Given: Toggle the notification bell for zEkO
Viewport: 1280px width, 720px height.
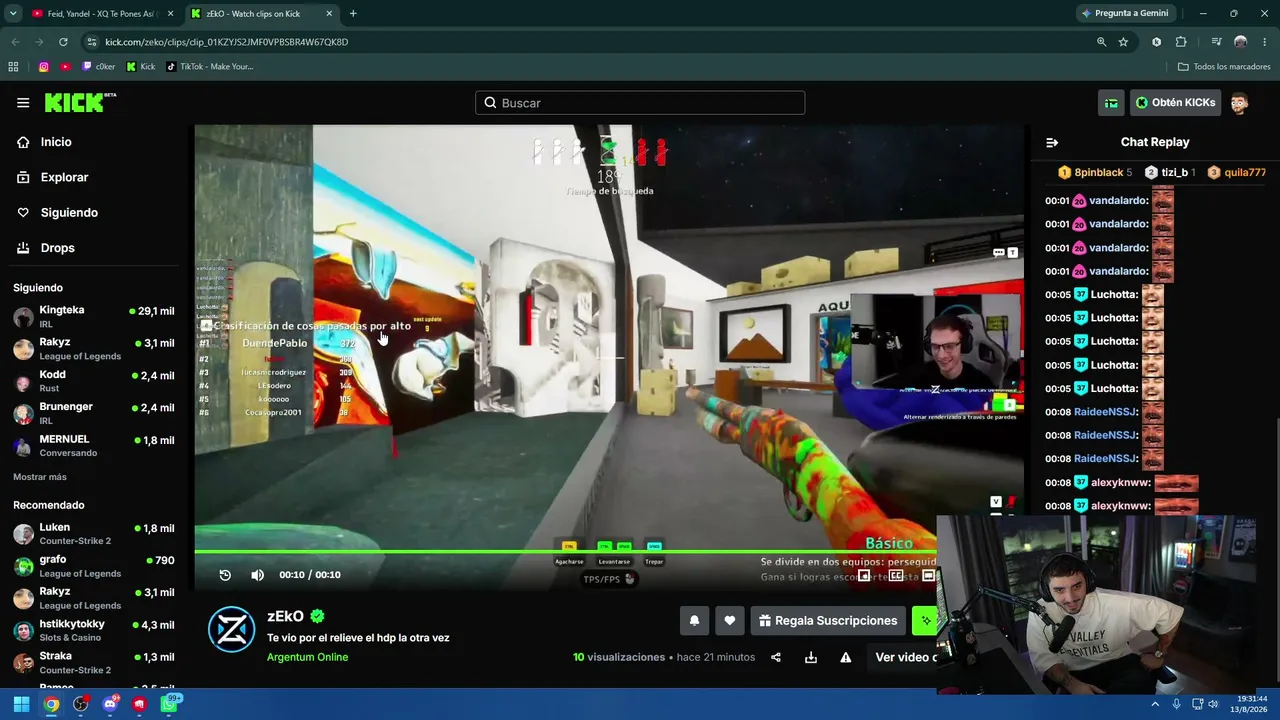Looking at the screenshot, I should [x=694, y=621].
